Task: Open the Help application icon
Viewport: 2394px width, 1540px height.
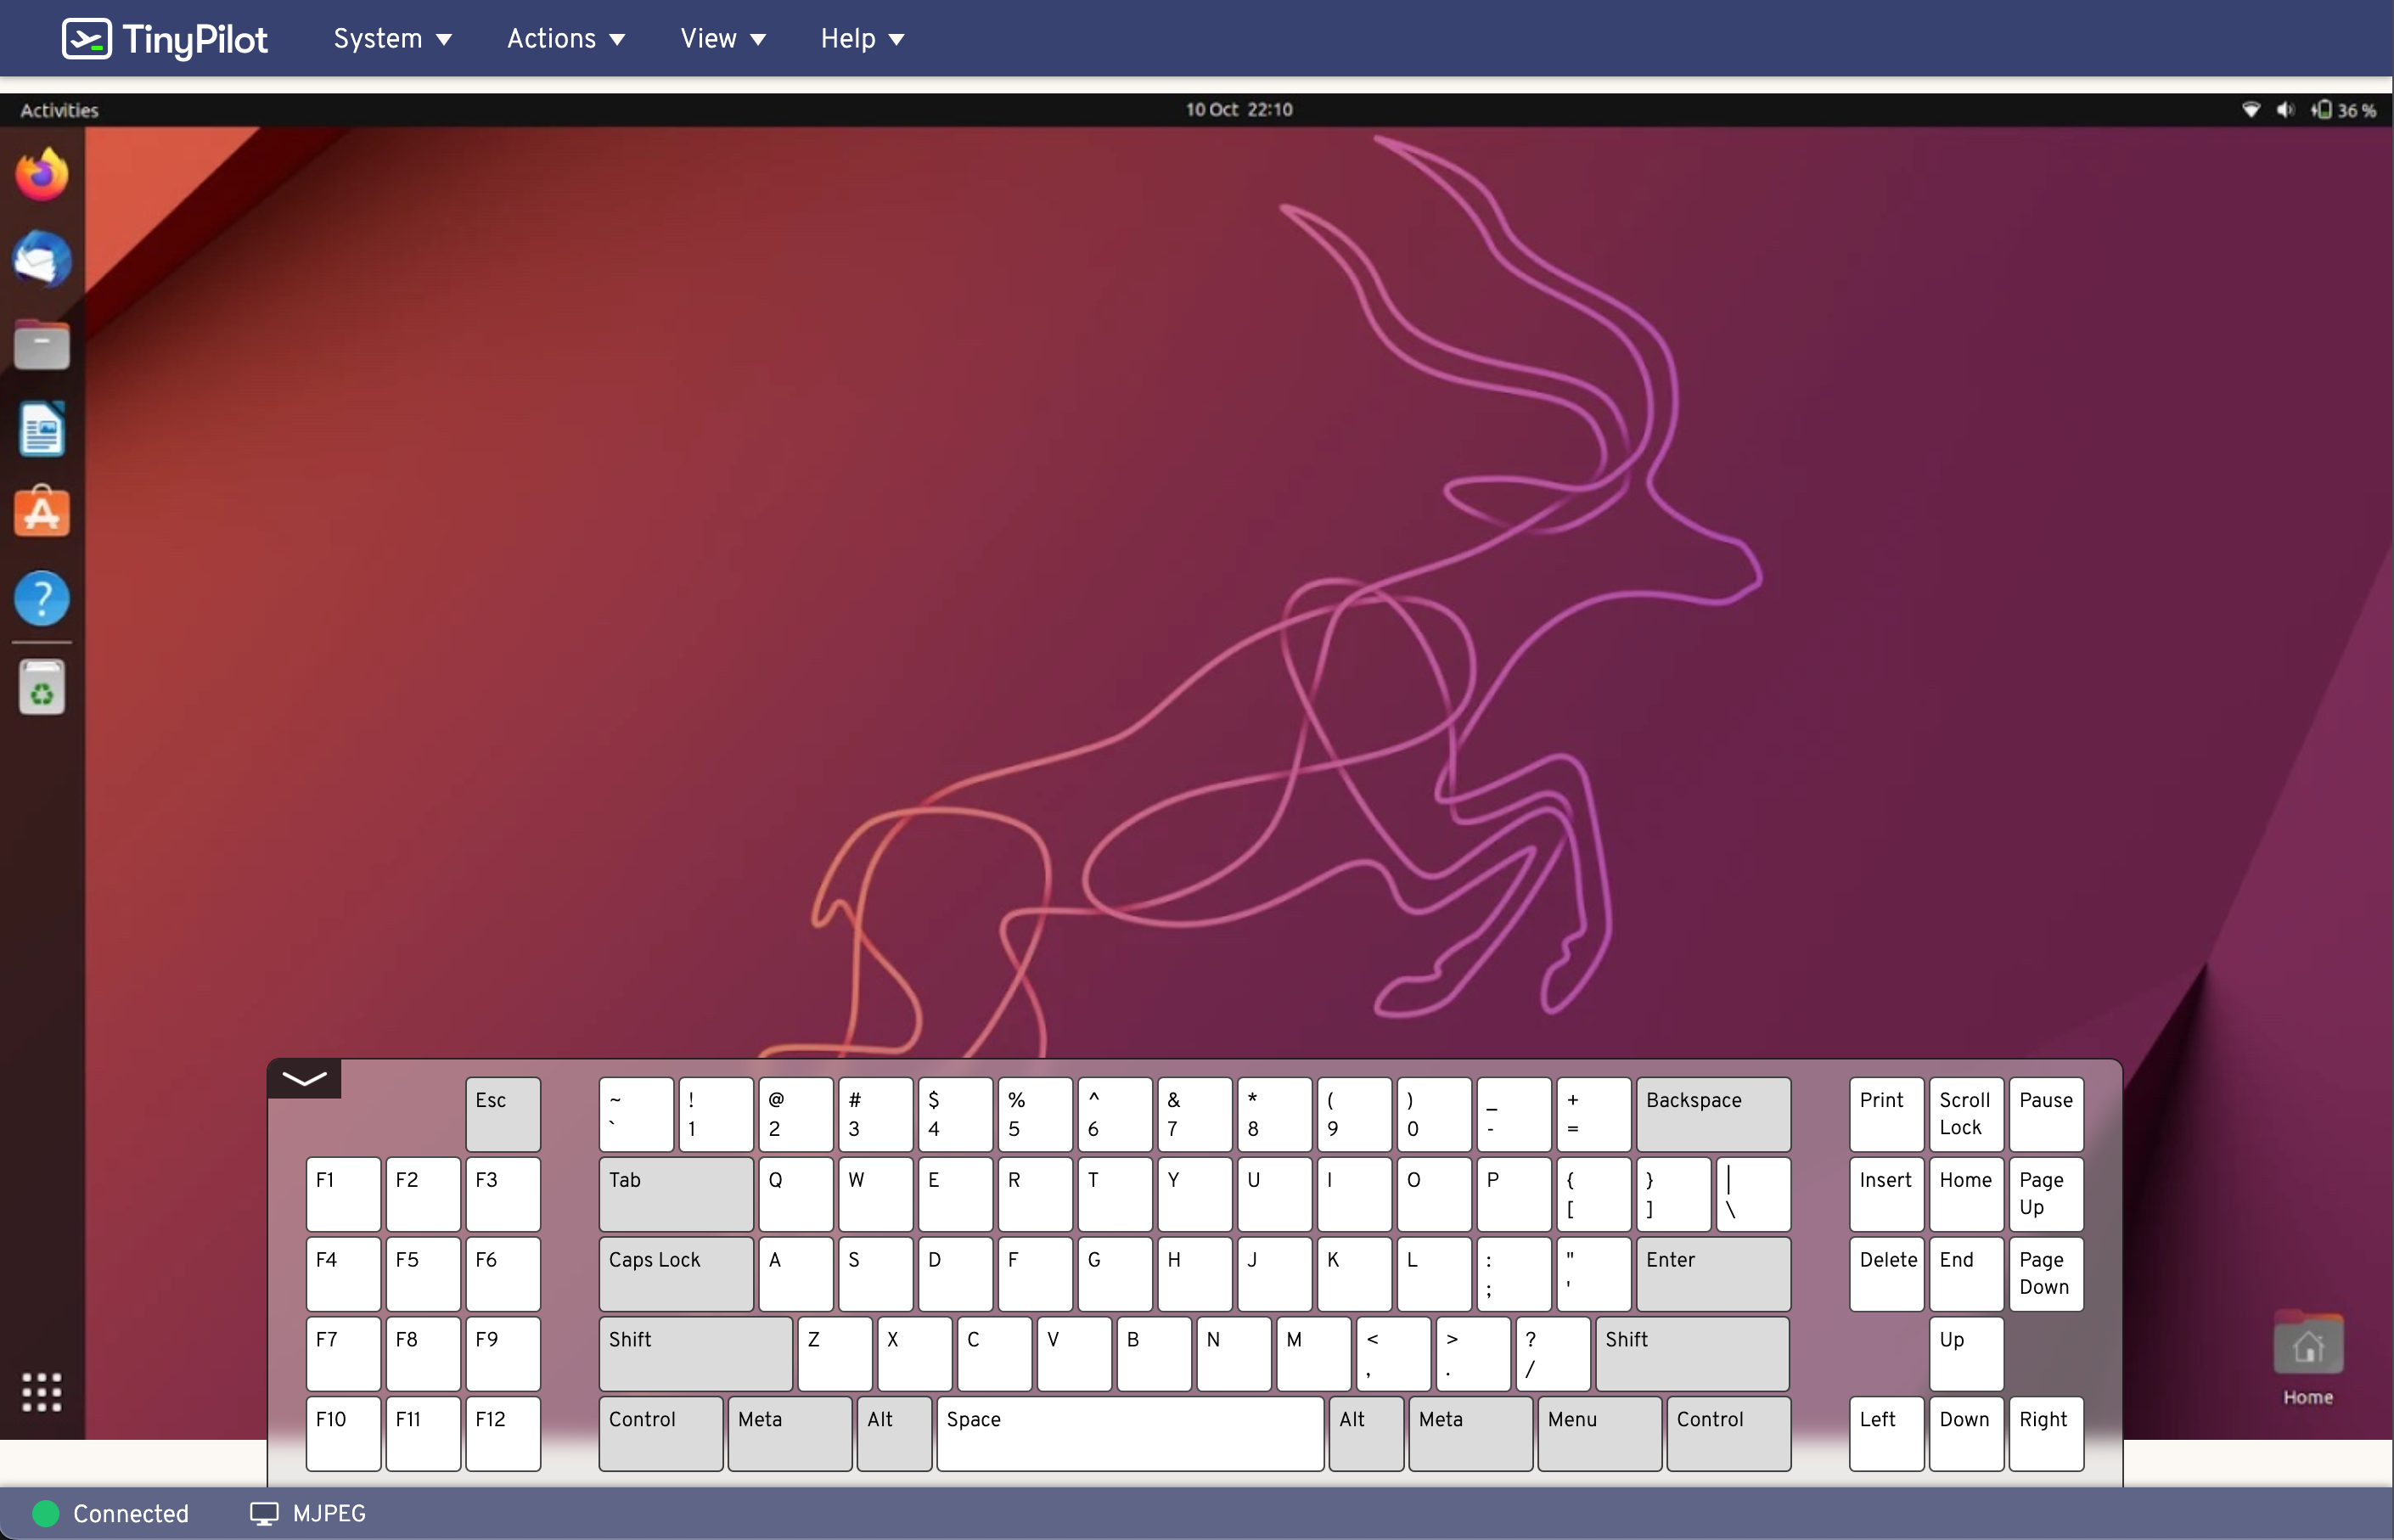Action: point(41,598)
